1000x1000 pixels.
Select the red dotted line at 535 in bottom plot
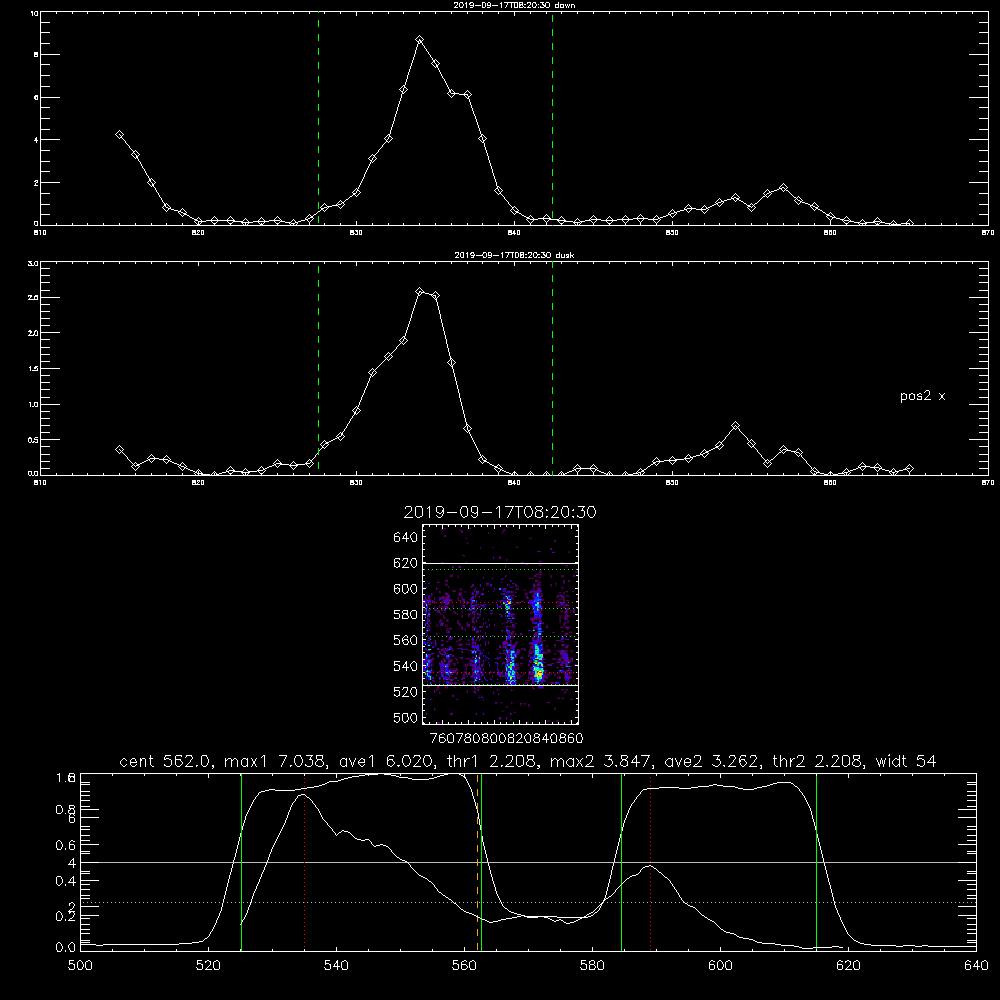tap(305, 862)
